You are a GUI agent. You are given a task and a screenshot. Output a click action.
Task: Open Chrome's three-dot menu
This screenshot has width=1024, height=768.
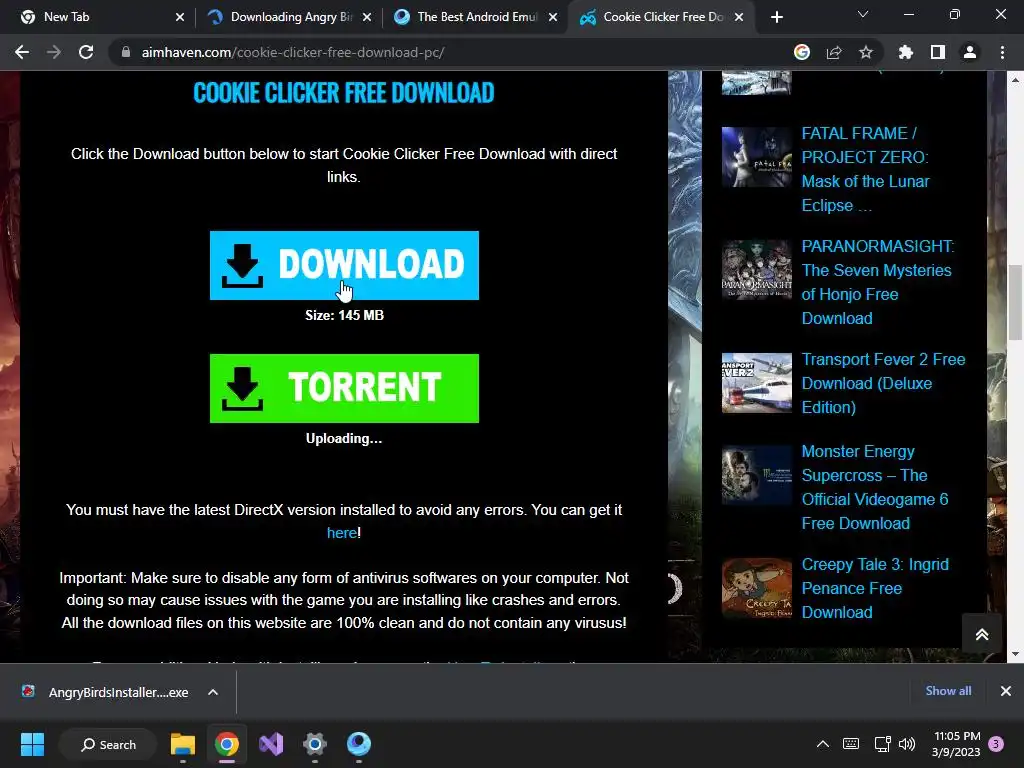pyautogui.click(x=1002, y=52)
